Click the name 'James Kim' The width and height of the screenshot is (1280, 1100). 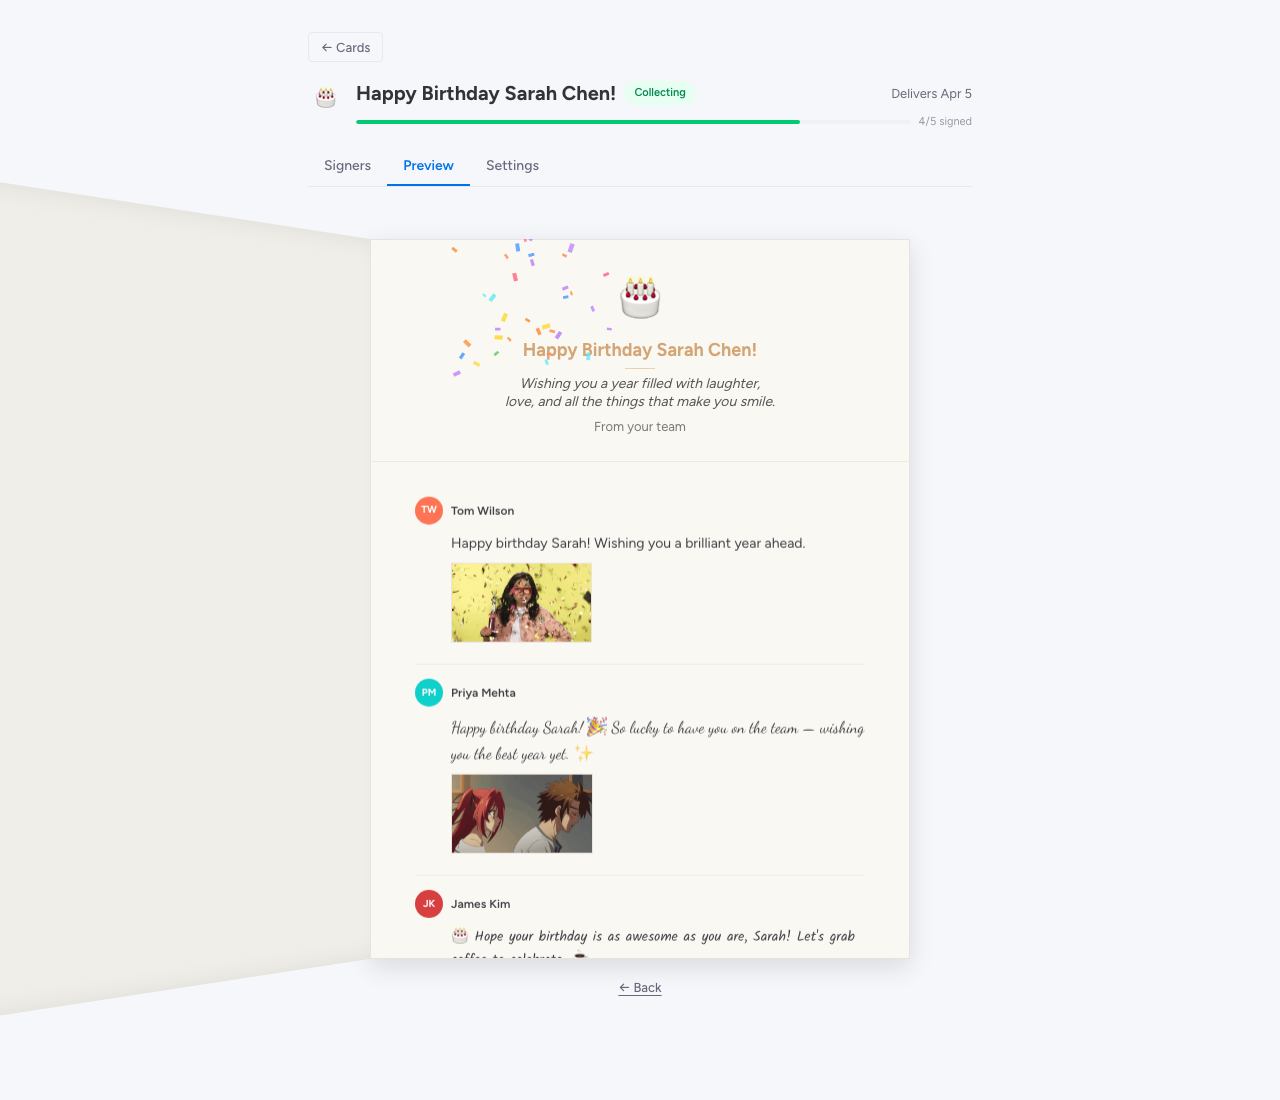coord(480,903)
